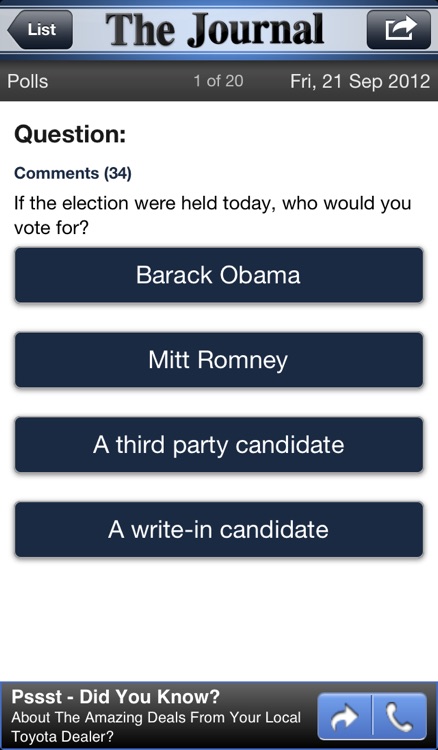Tap empty white area below write-in option
Image resolution: width=438 pixels, height=750 pixels.
point(219,619)
